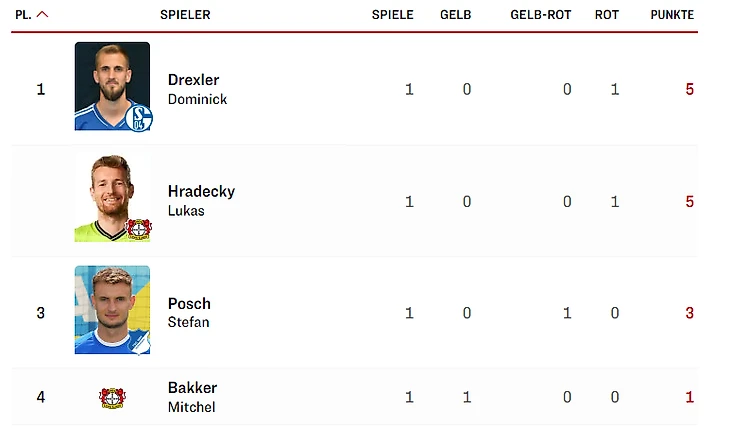The height and width of the screenshot is (430, 730).
Task: Sort by SPIELE column header
Action: tap(392, 15)
